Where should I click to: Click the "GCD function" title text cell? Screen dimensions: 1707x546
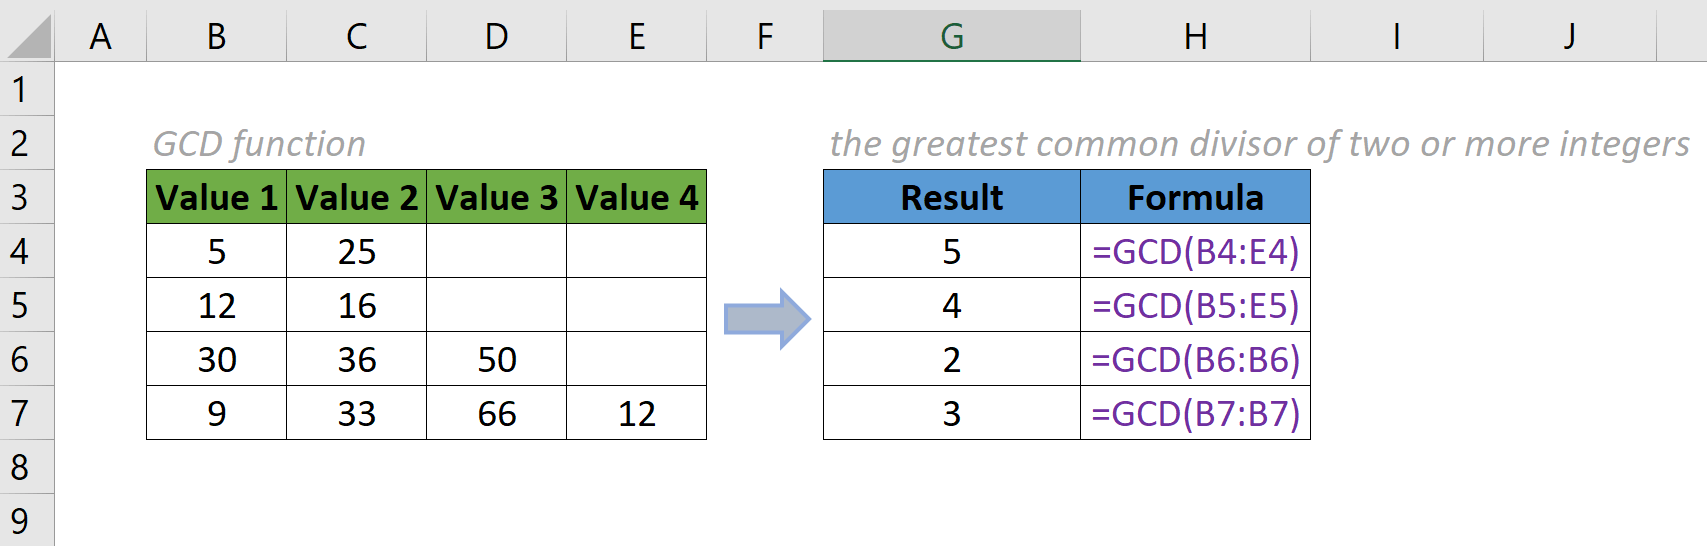(x=259, y=144)
